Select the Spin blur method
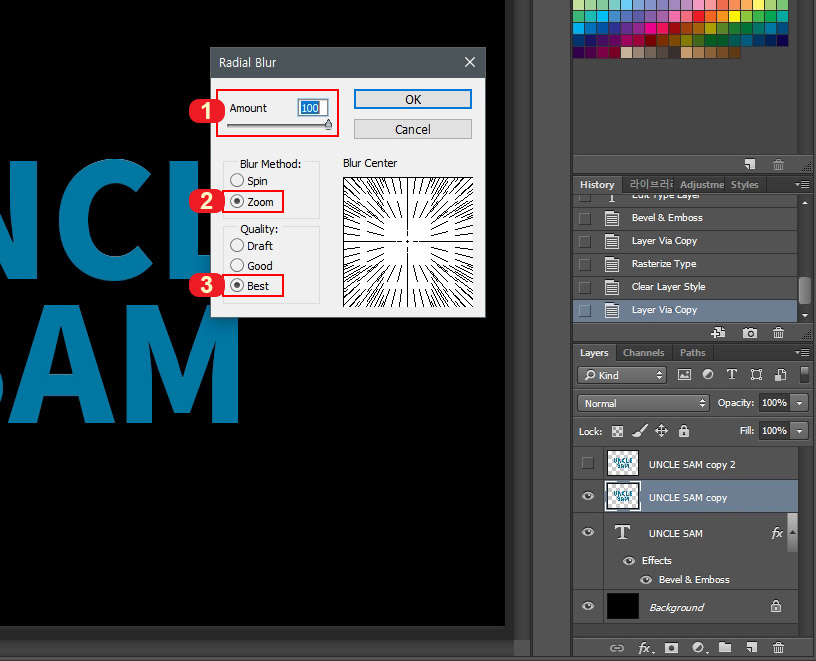This screenshot has width=816, height=661. pos(249,181)
